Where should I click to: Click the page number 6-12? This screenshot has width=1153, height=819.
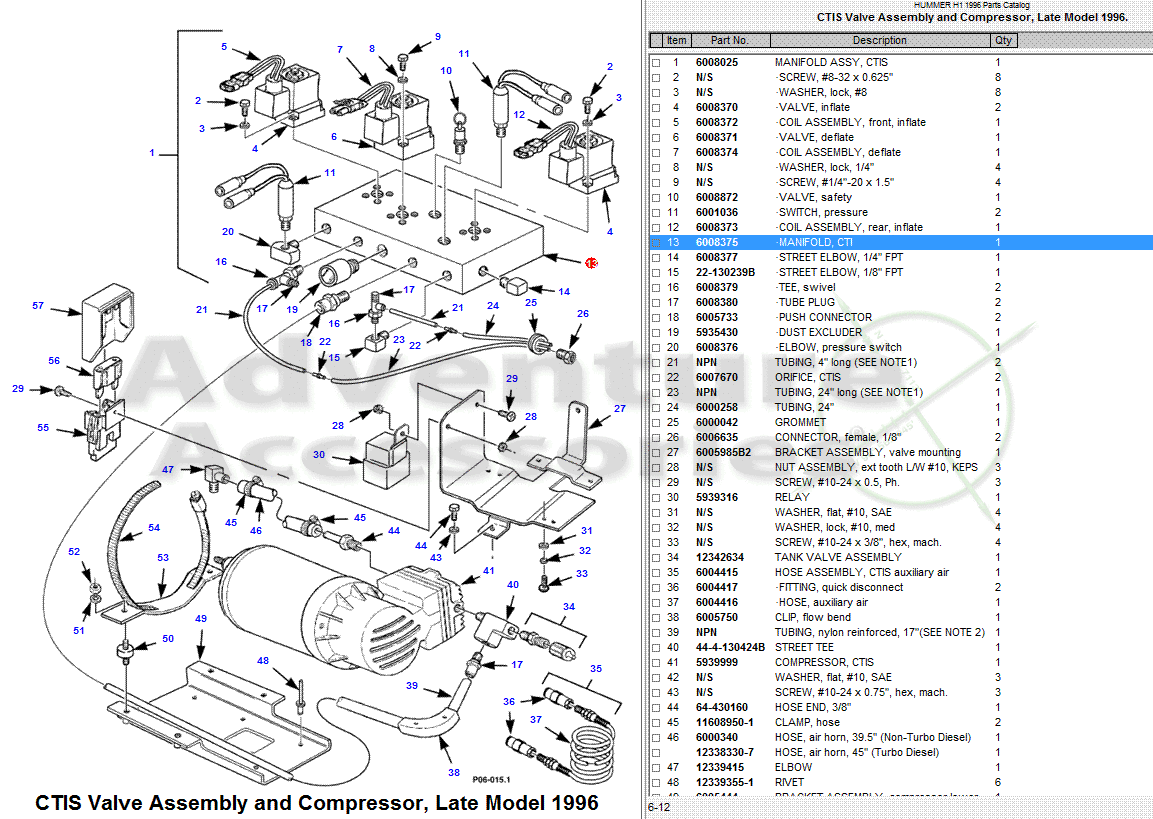659,807
